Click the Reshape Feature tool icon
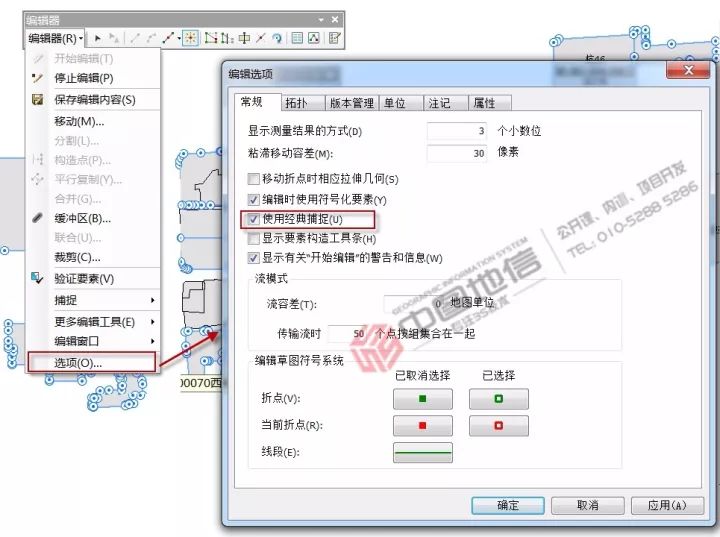The width and height of the screenshot is (720, 537). (x=227, y=38)
